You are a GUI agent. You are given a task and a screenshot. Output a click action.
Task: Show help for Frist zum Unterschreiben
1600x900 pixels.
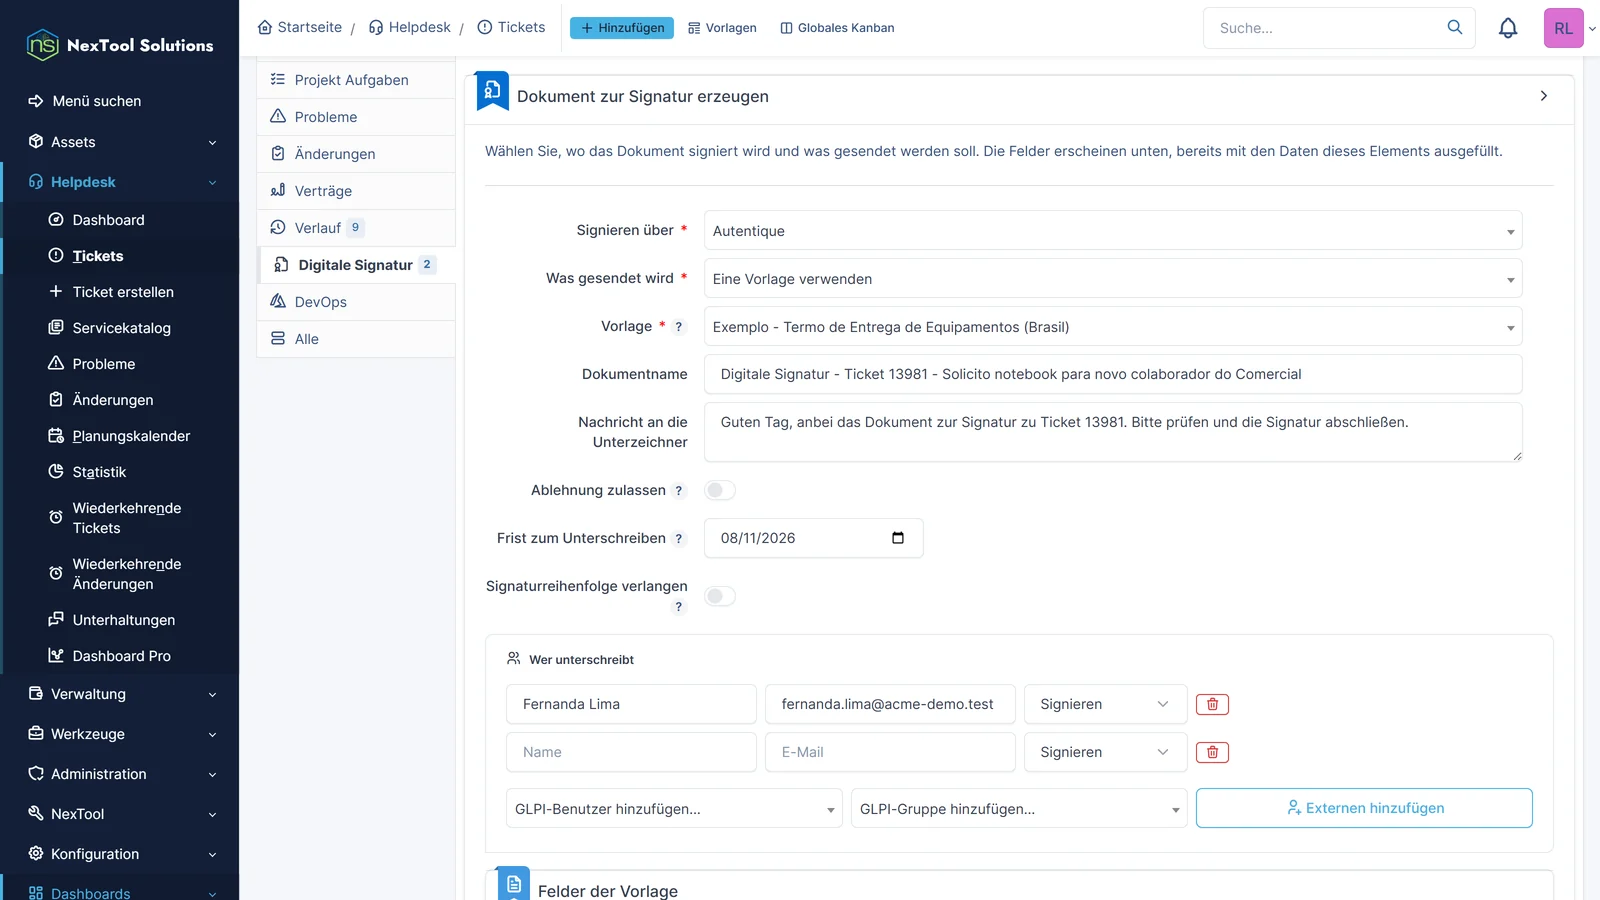(x=679, y=539)
